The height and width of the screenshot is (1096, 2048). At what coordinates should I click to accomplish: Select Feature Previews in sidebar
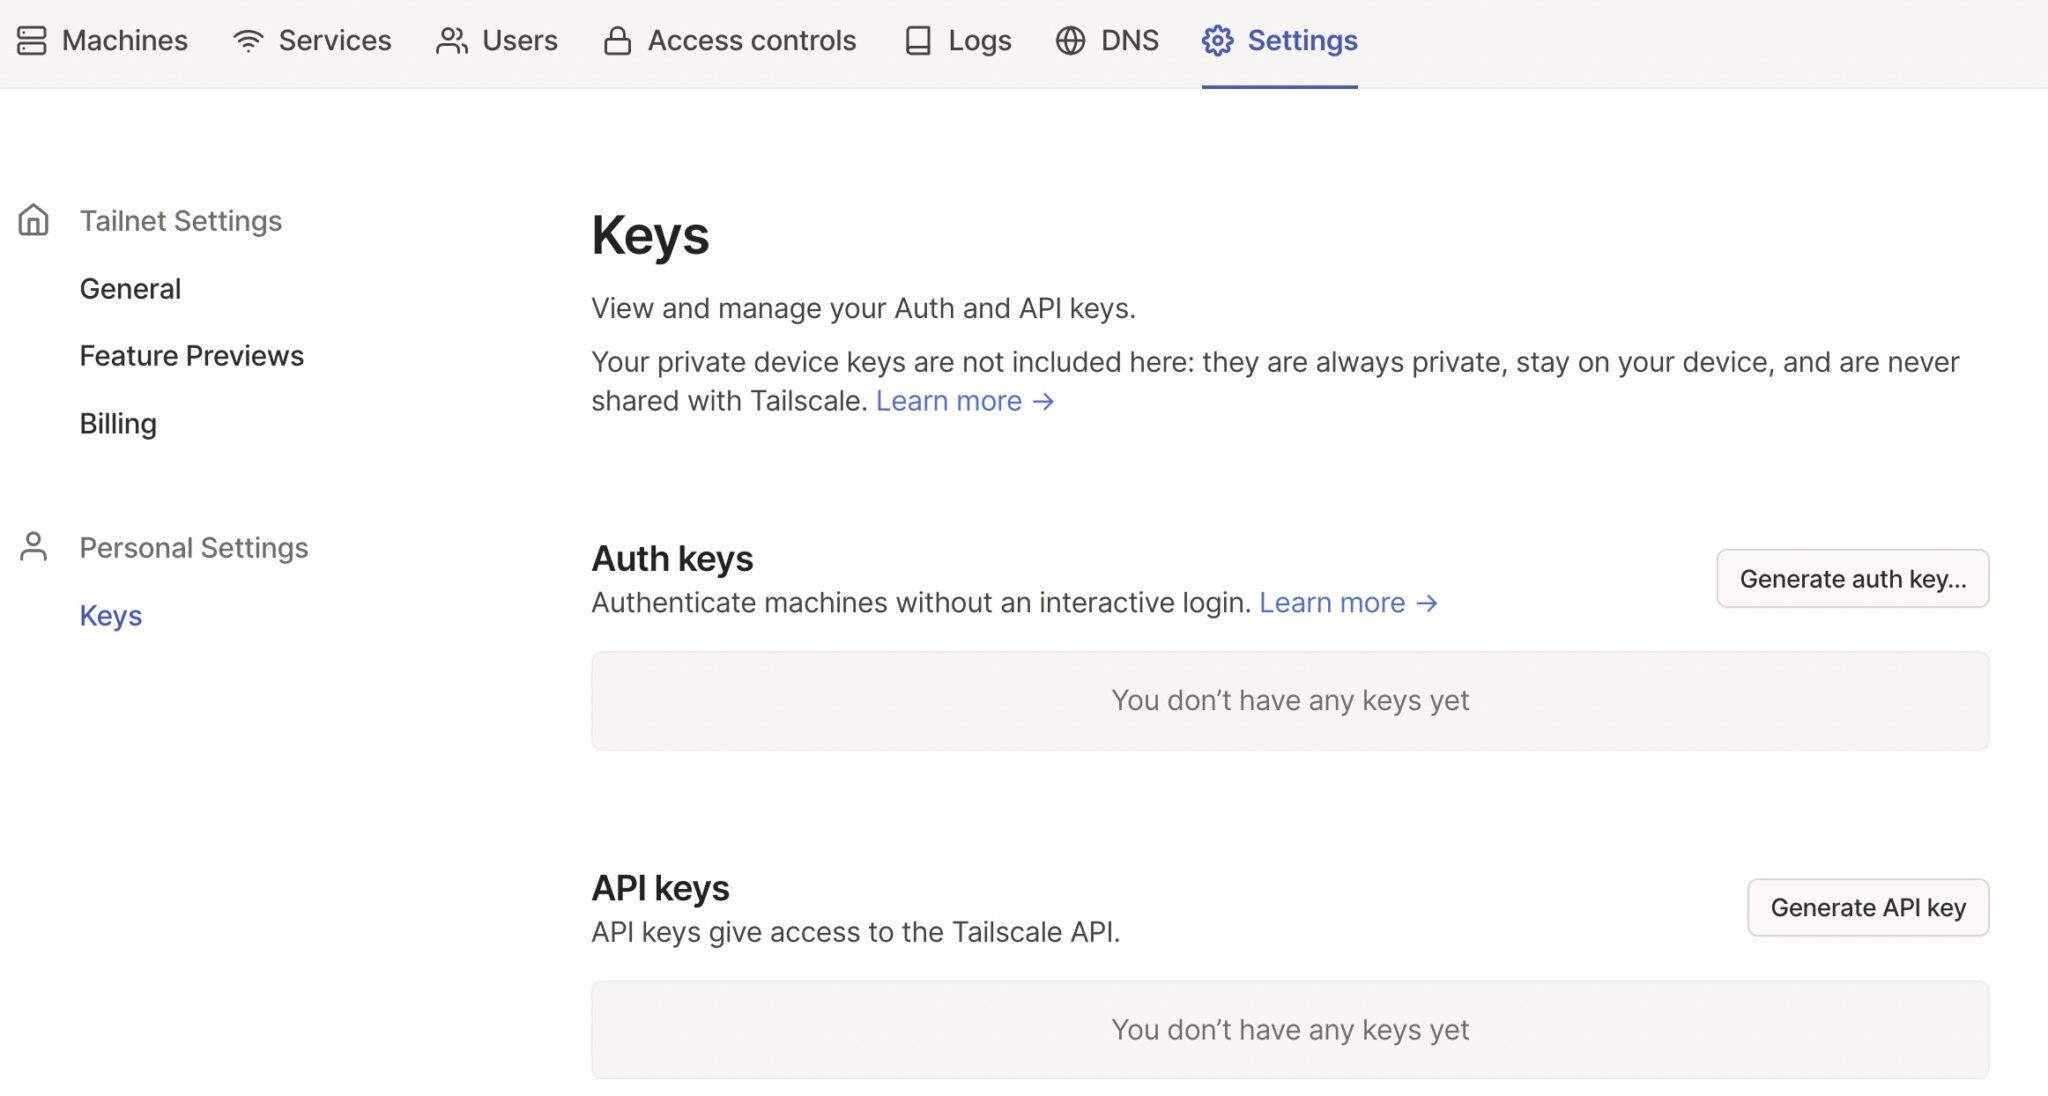pyautogui.click(x=191, y=356)
